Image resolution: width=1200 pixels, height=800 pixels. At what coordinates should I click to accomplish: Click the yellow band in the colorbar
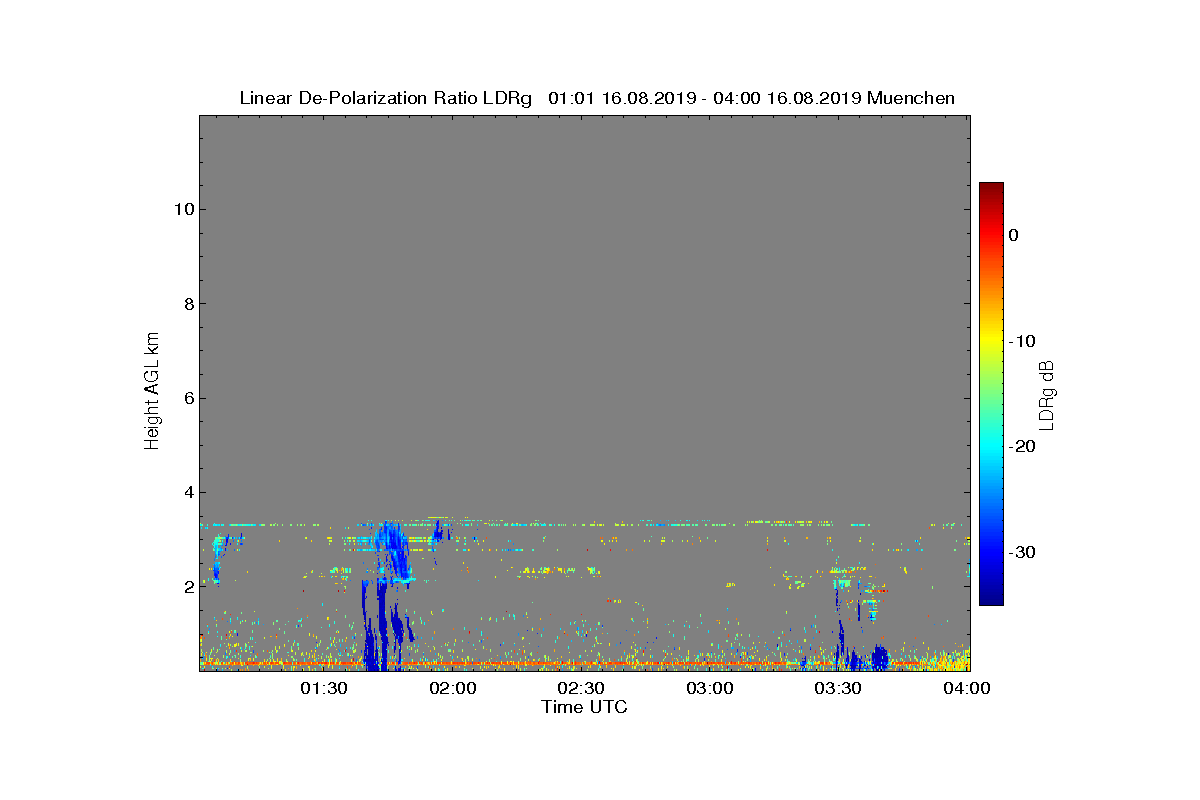(991, 340)
